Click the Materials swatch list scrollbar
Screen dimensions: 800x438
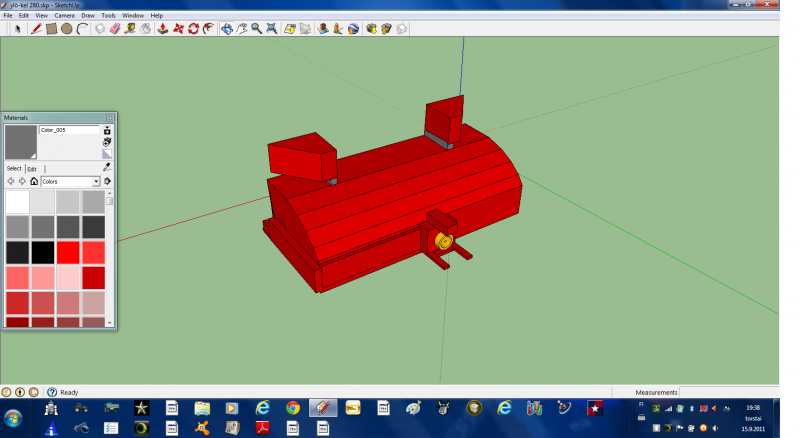pyautogui.click(x=110, y=258)
